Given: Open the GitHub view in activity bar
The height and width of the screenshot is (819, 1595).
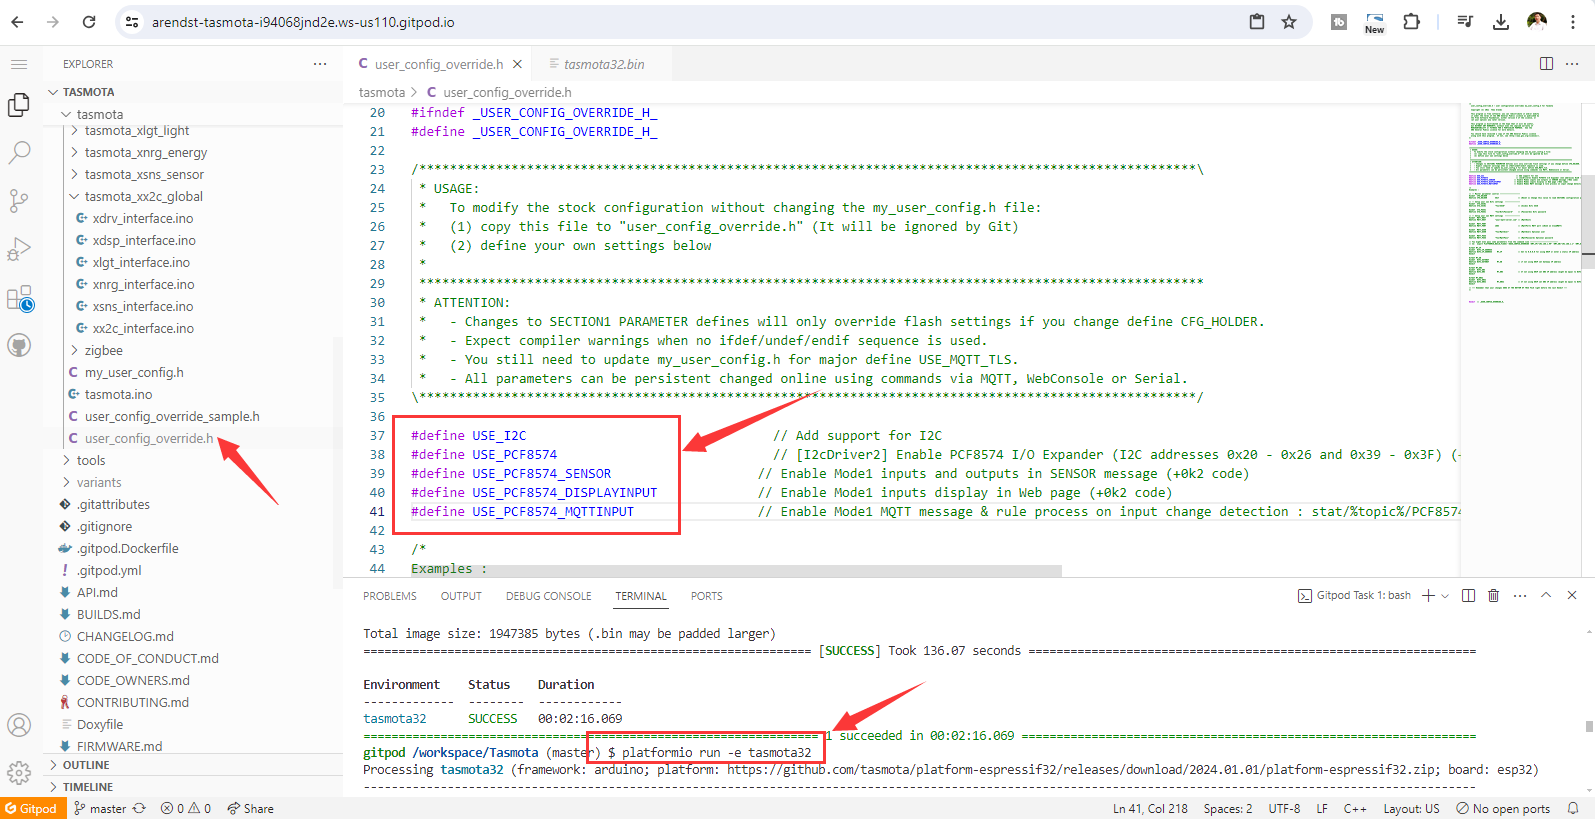Looking at the screenshot, I should [19, 346].
